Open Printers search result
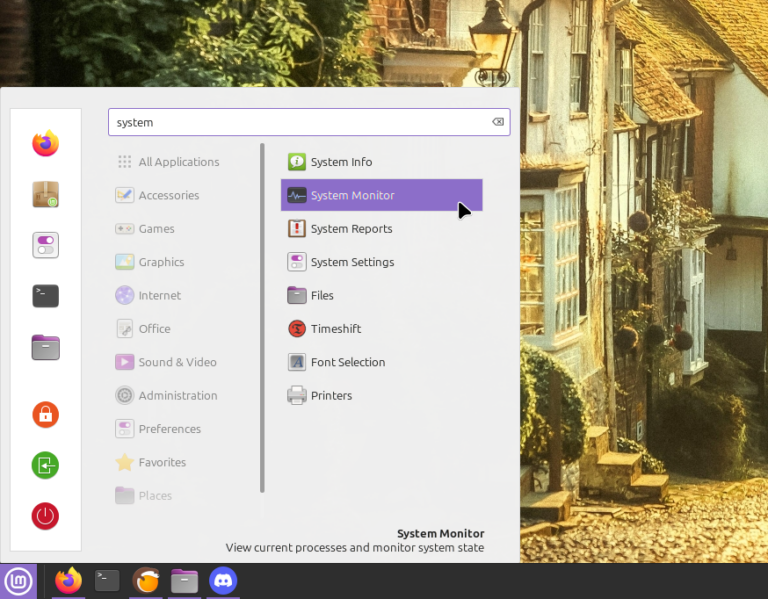Screen dimensions: 768x599 [382, 395]
